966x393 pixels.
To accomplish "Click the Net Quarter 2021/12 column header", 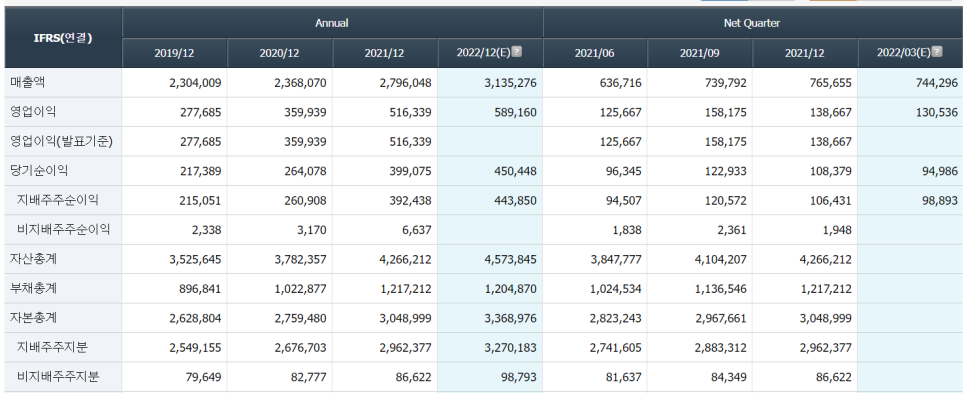I will [x=805, y=53].
